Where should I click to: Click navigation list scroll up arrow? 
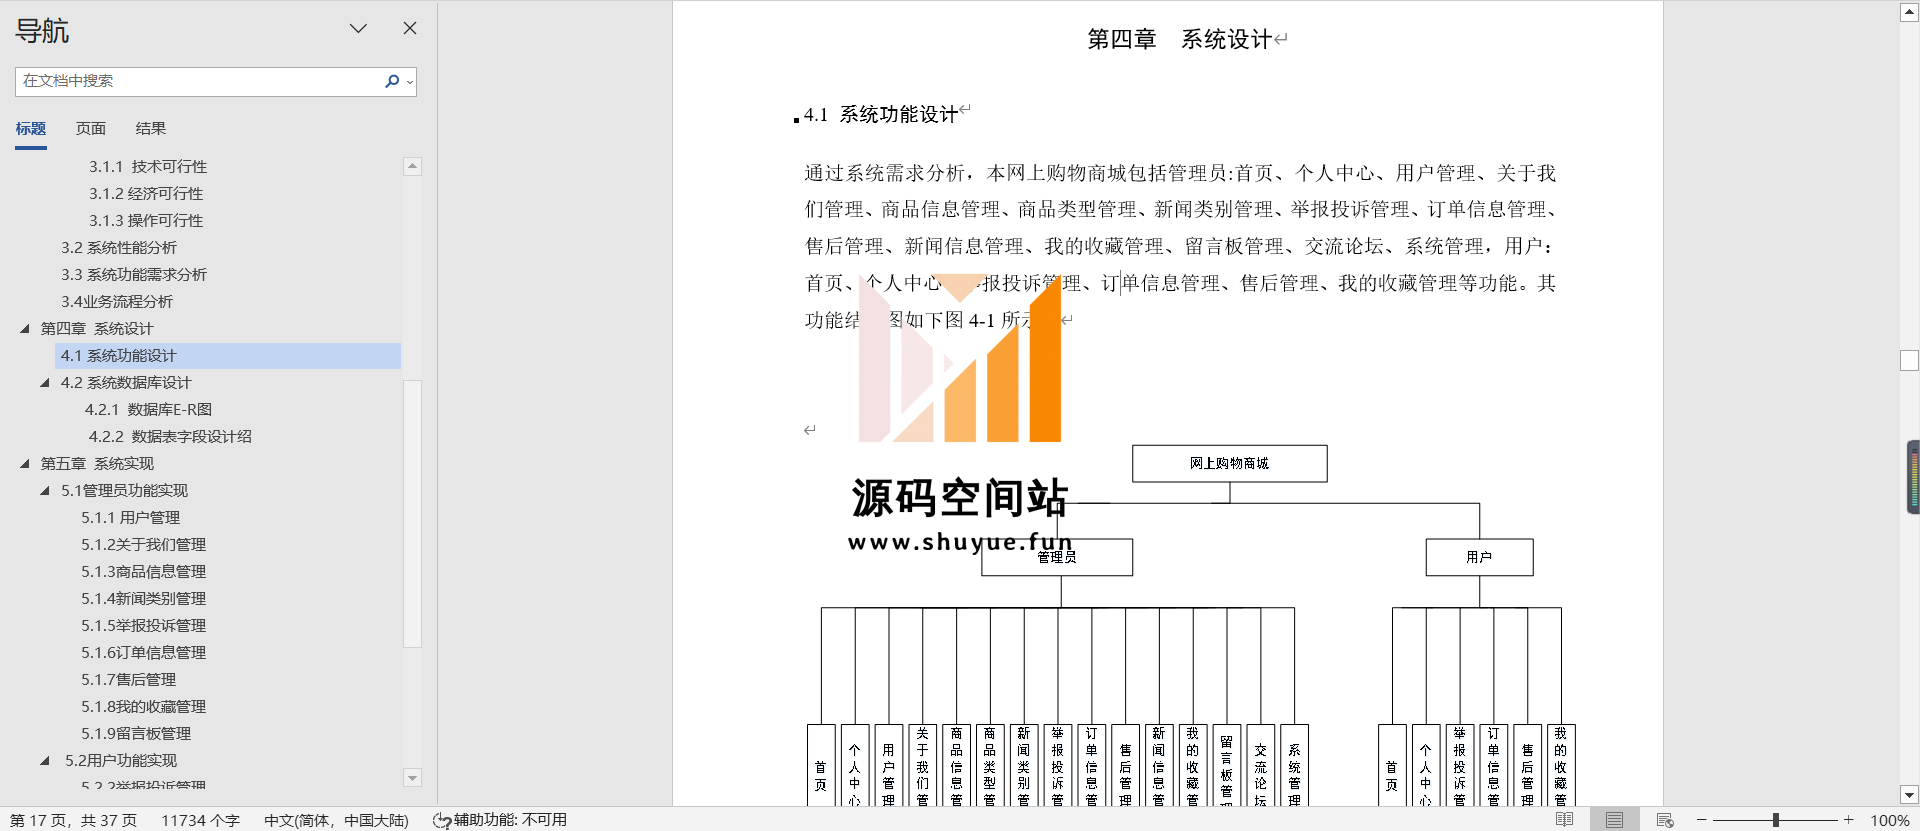(412, 166)
